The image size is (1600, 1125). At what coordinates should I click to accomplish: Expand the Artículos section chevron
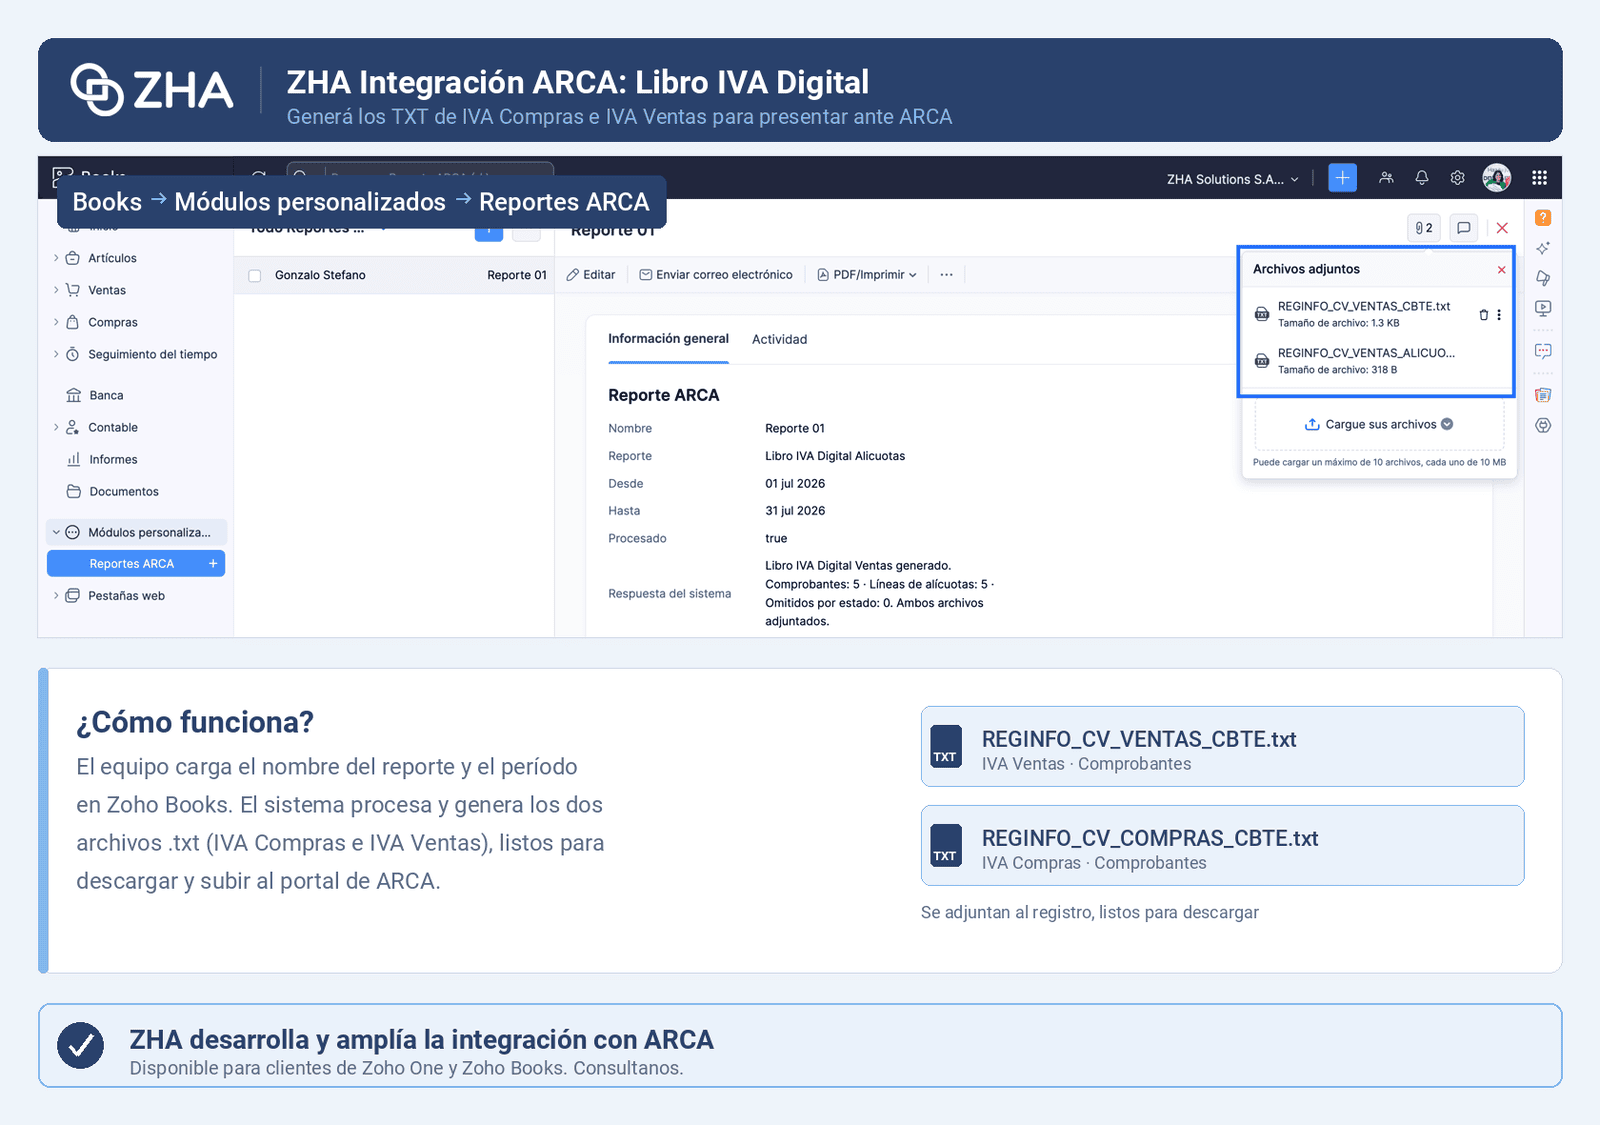(x=56, y=258)
